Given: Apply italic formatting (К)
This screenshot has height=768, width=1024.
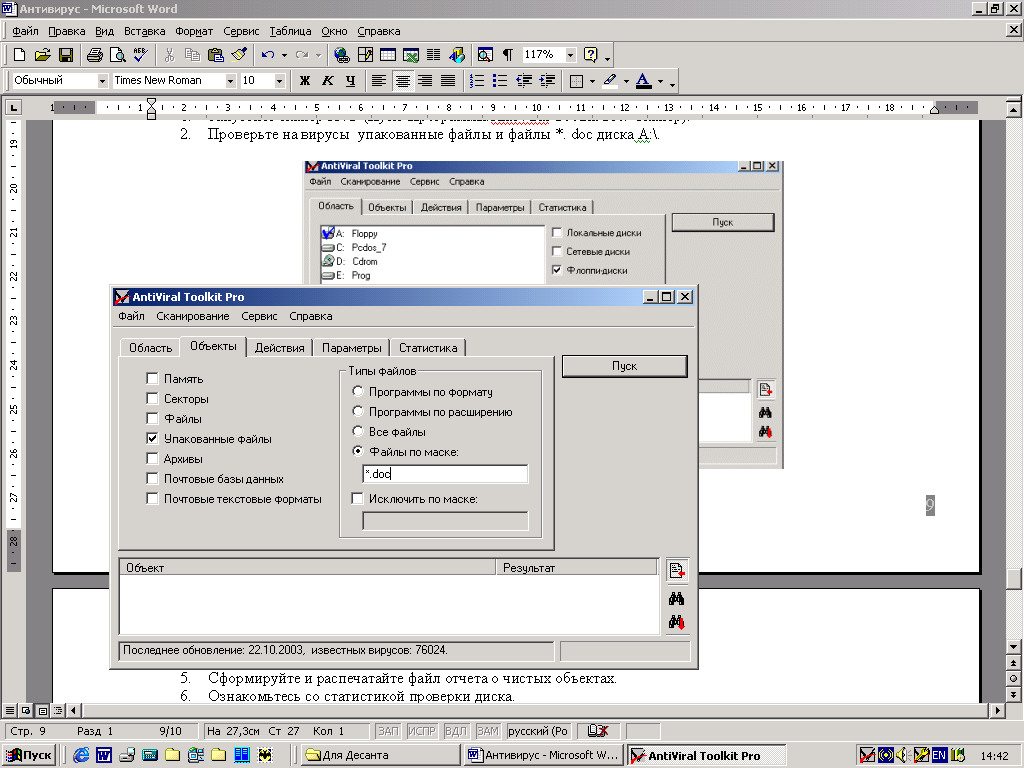Looking at the screenshot, I should 328,81.
